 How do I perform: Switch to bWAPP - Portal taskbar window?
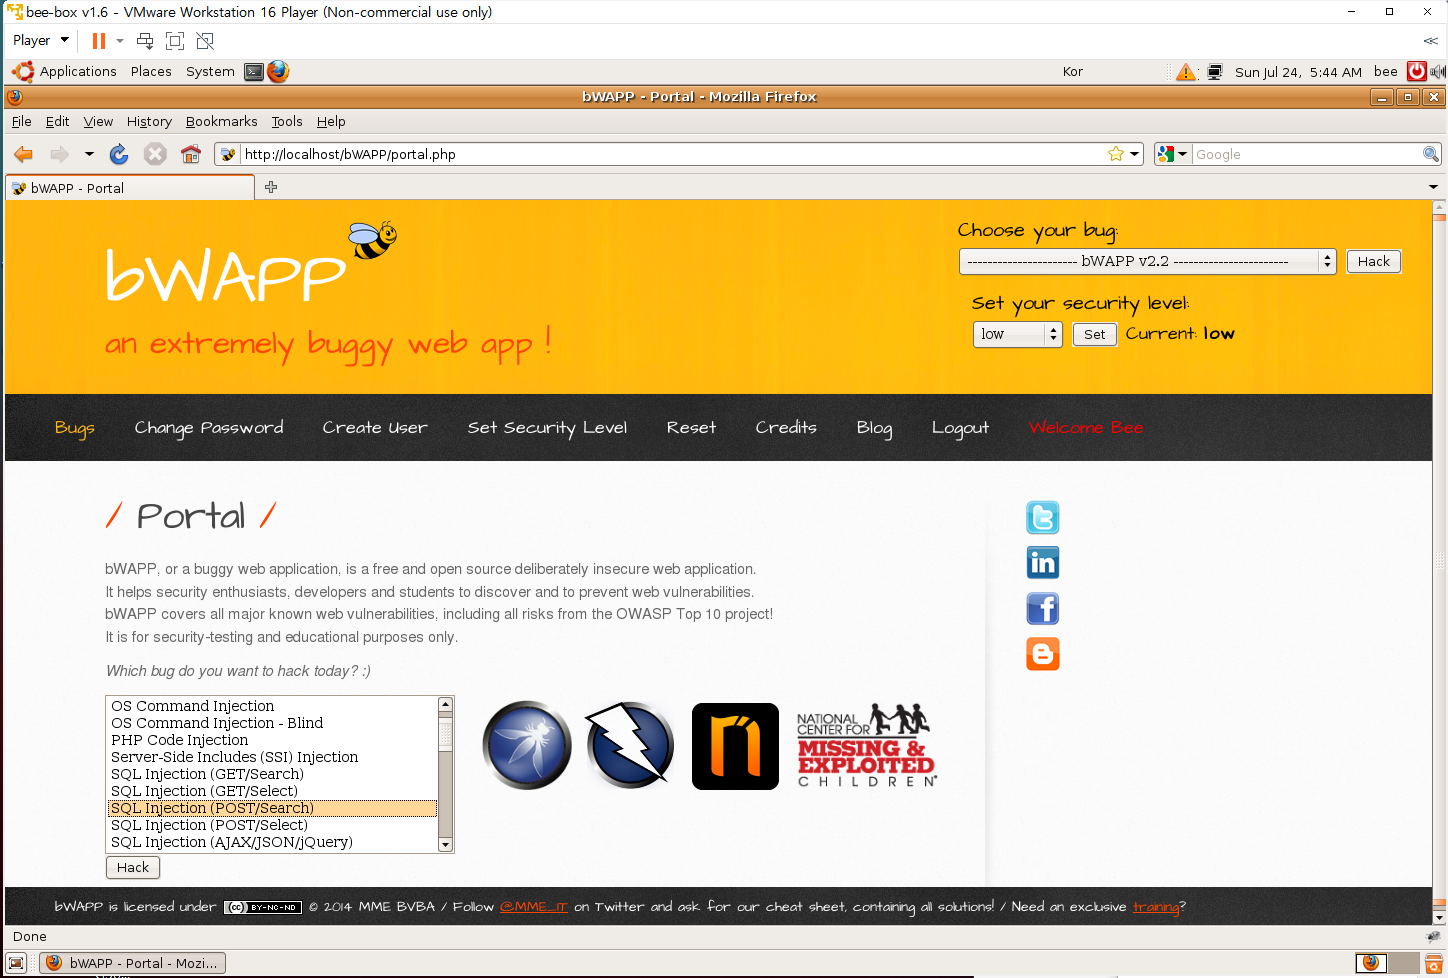point(133,963)
